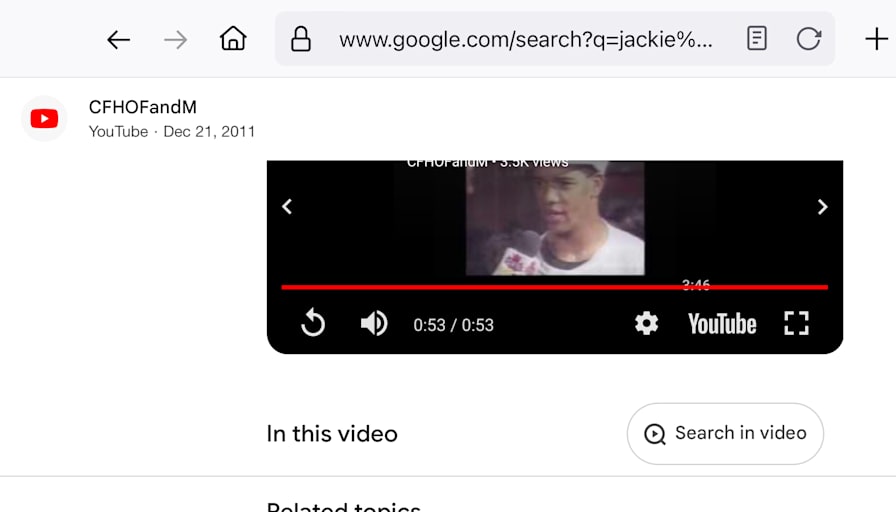The width and height of the screenshot is (896, 512).
Task: Open the video on YouTube
Action: [x=722, y=324]
